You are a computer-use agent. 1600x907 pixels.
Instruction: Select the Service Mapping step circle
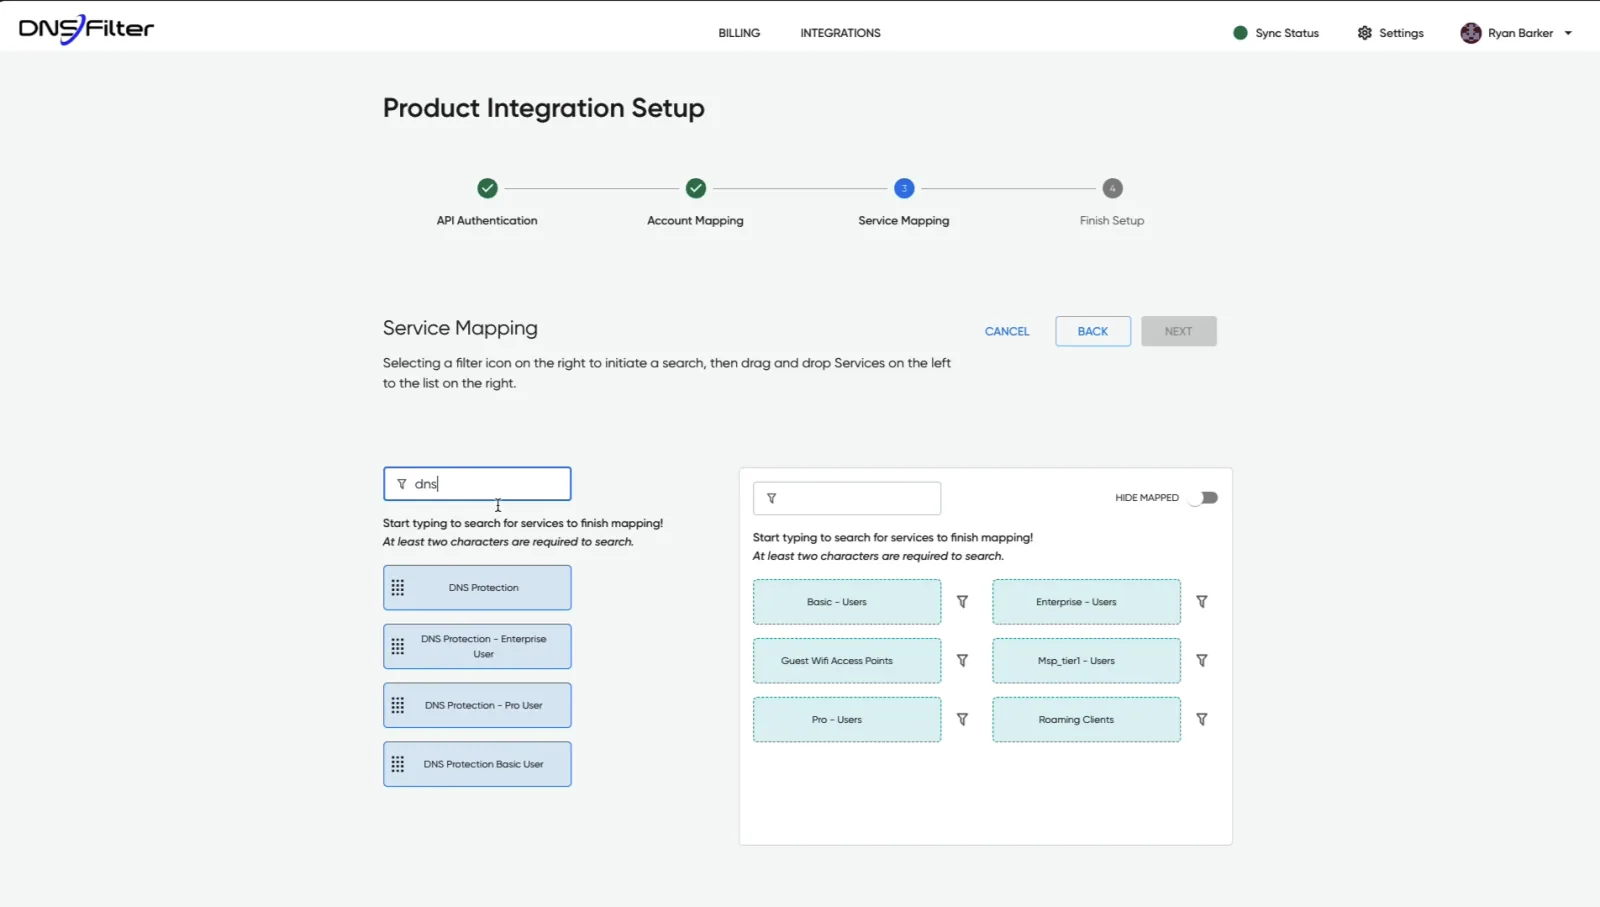coord(904,188)
